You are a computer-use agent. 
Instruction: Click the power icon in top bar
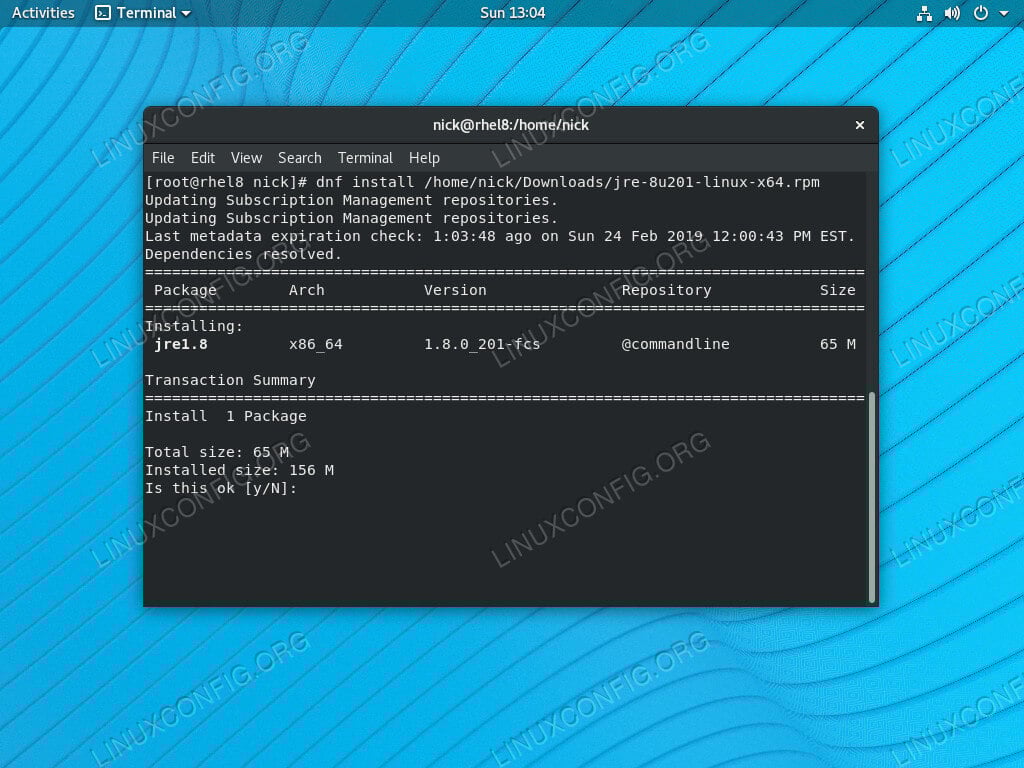pos(980,13)
